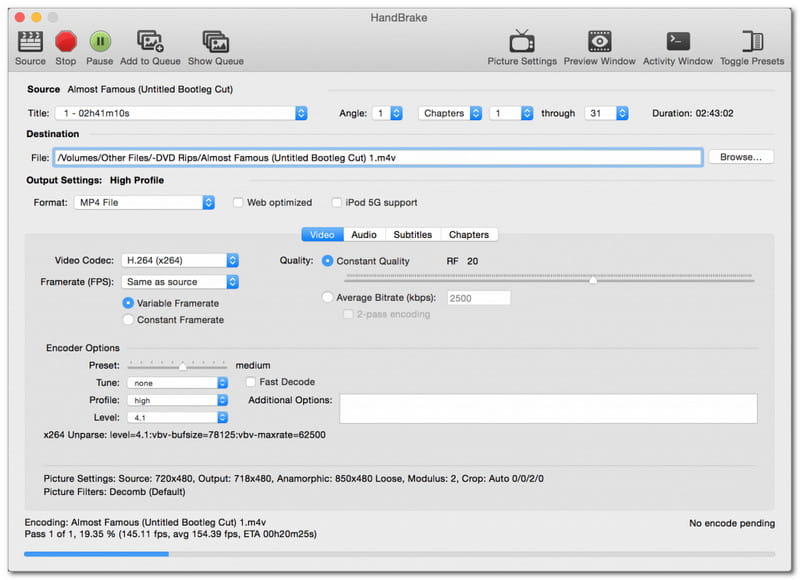The width and height of the screenshot is (800, 580).
Task: Open the Title selection dropdown
Action: point(180,113)
